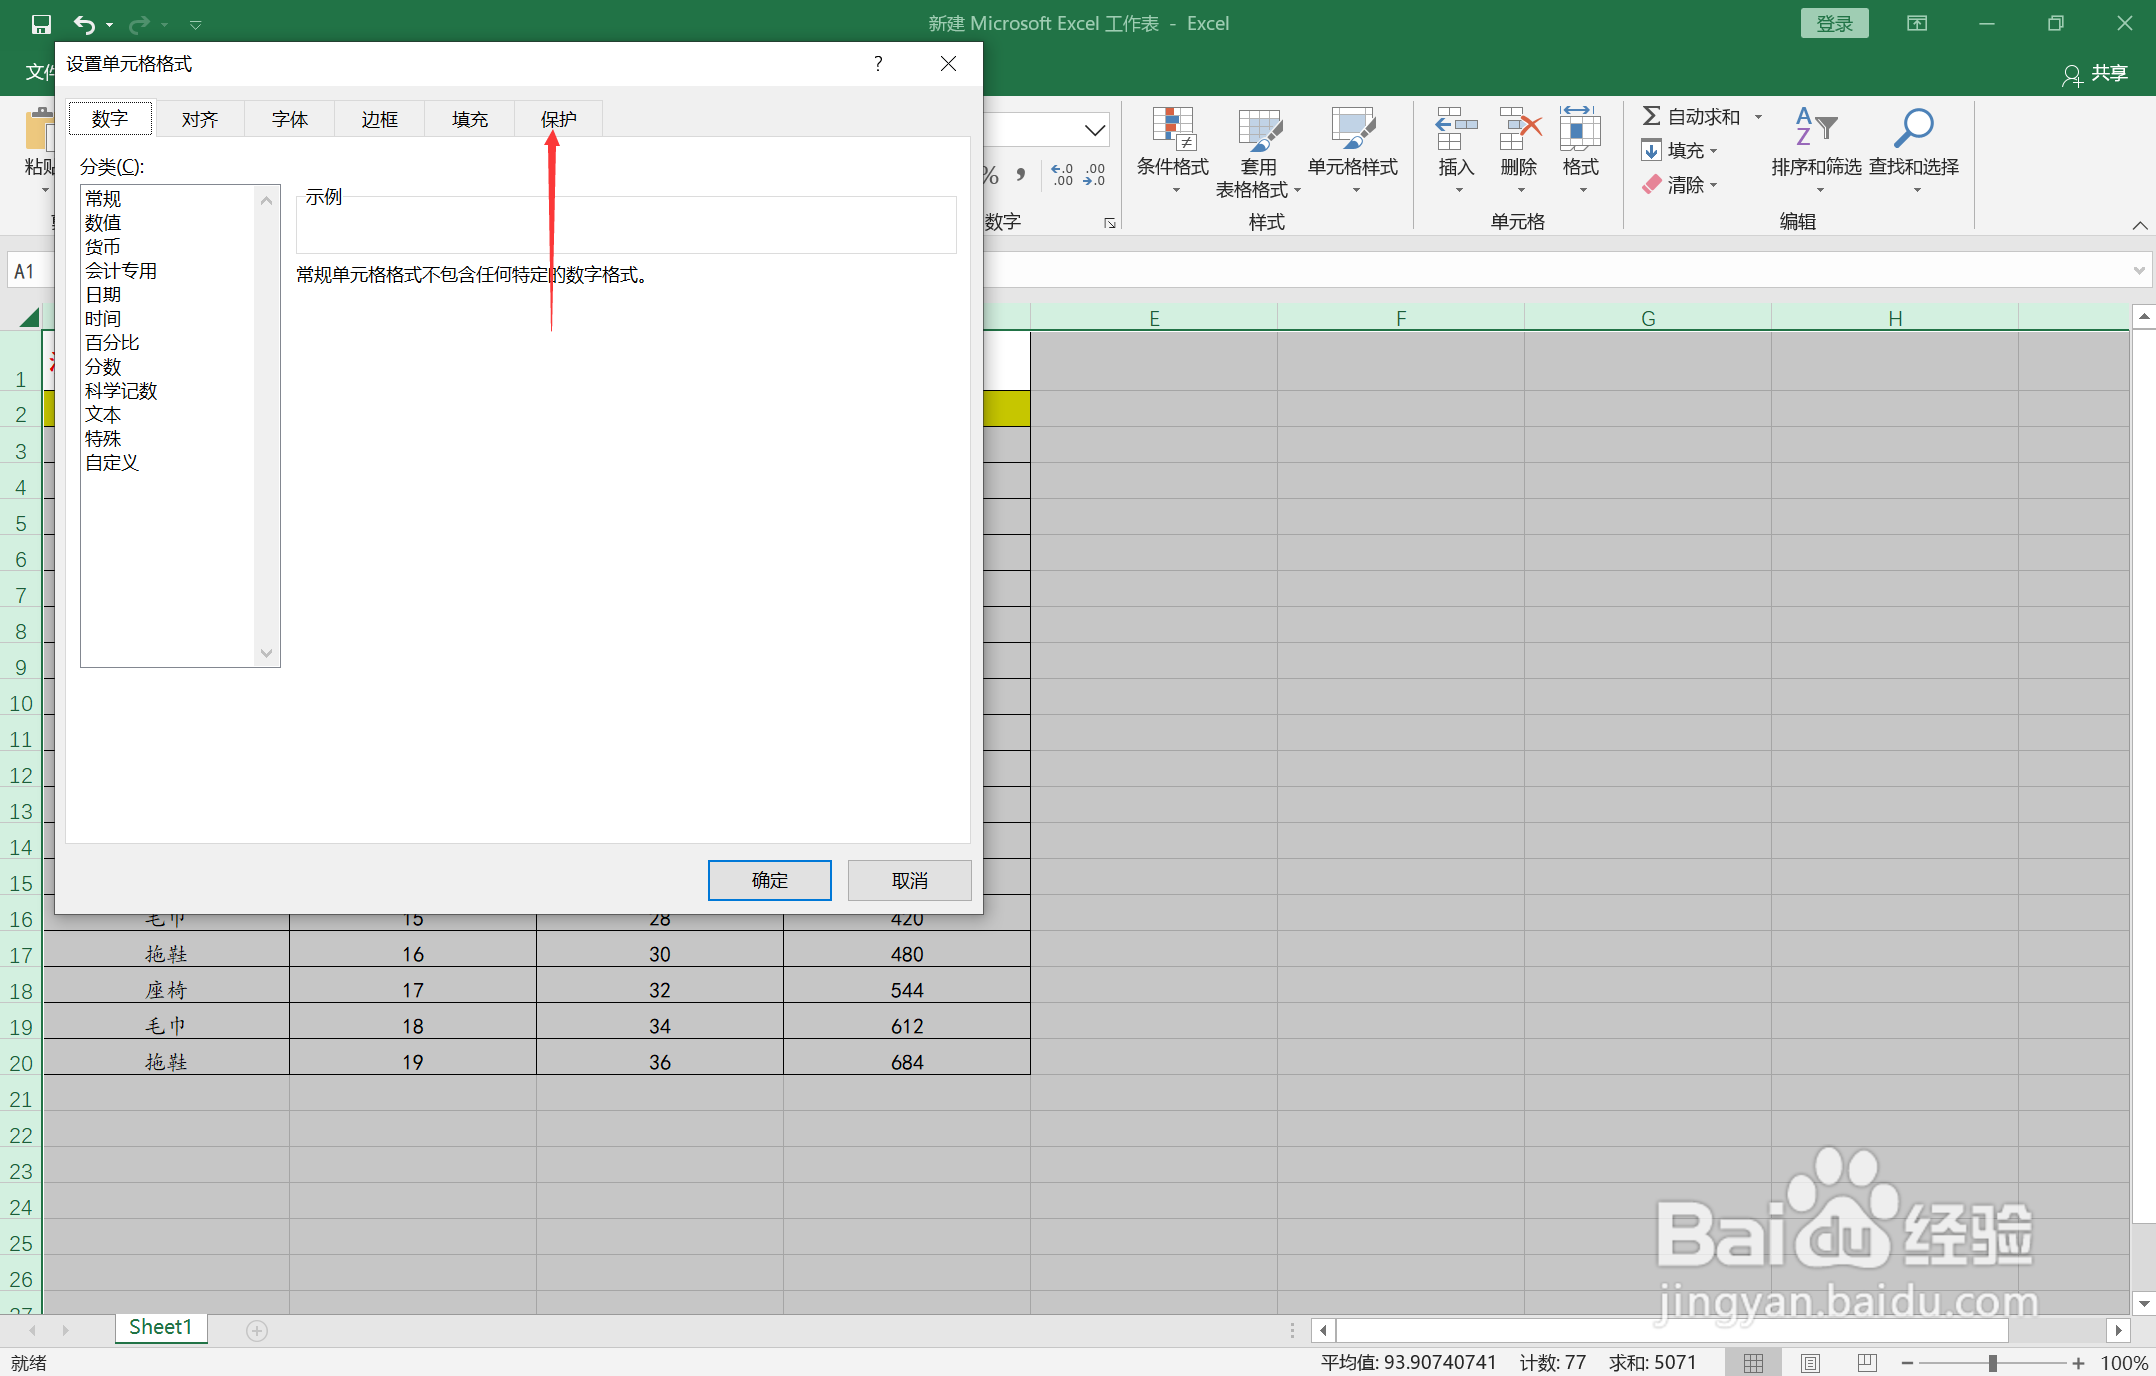The image size is (2156, 1376).
Task: Click the Conditional Formatting icon
Action: [x=1172, y=130]
